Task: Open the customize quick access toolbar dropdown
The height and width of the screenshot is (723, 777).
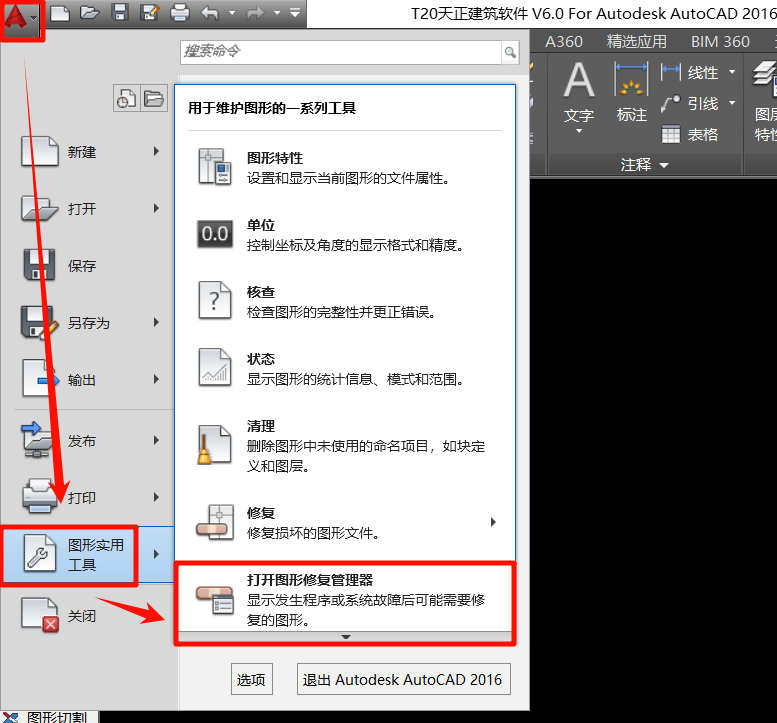Action: tap(295, 13)
